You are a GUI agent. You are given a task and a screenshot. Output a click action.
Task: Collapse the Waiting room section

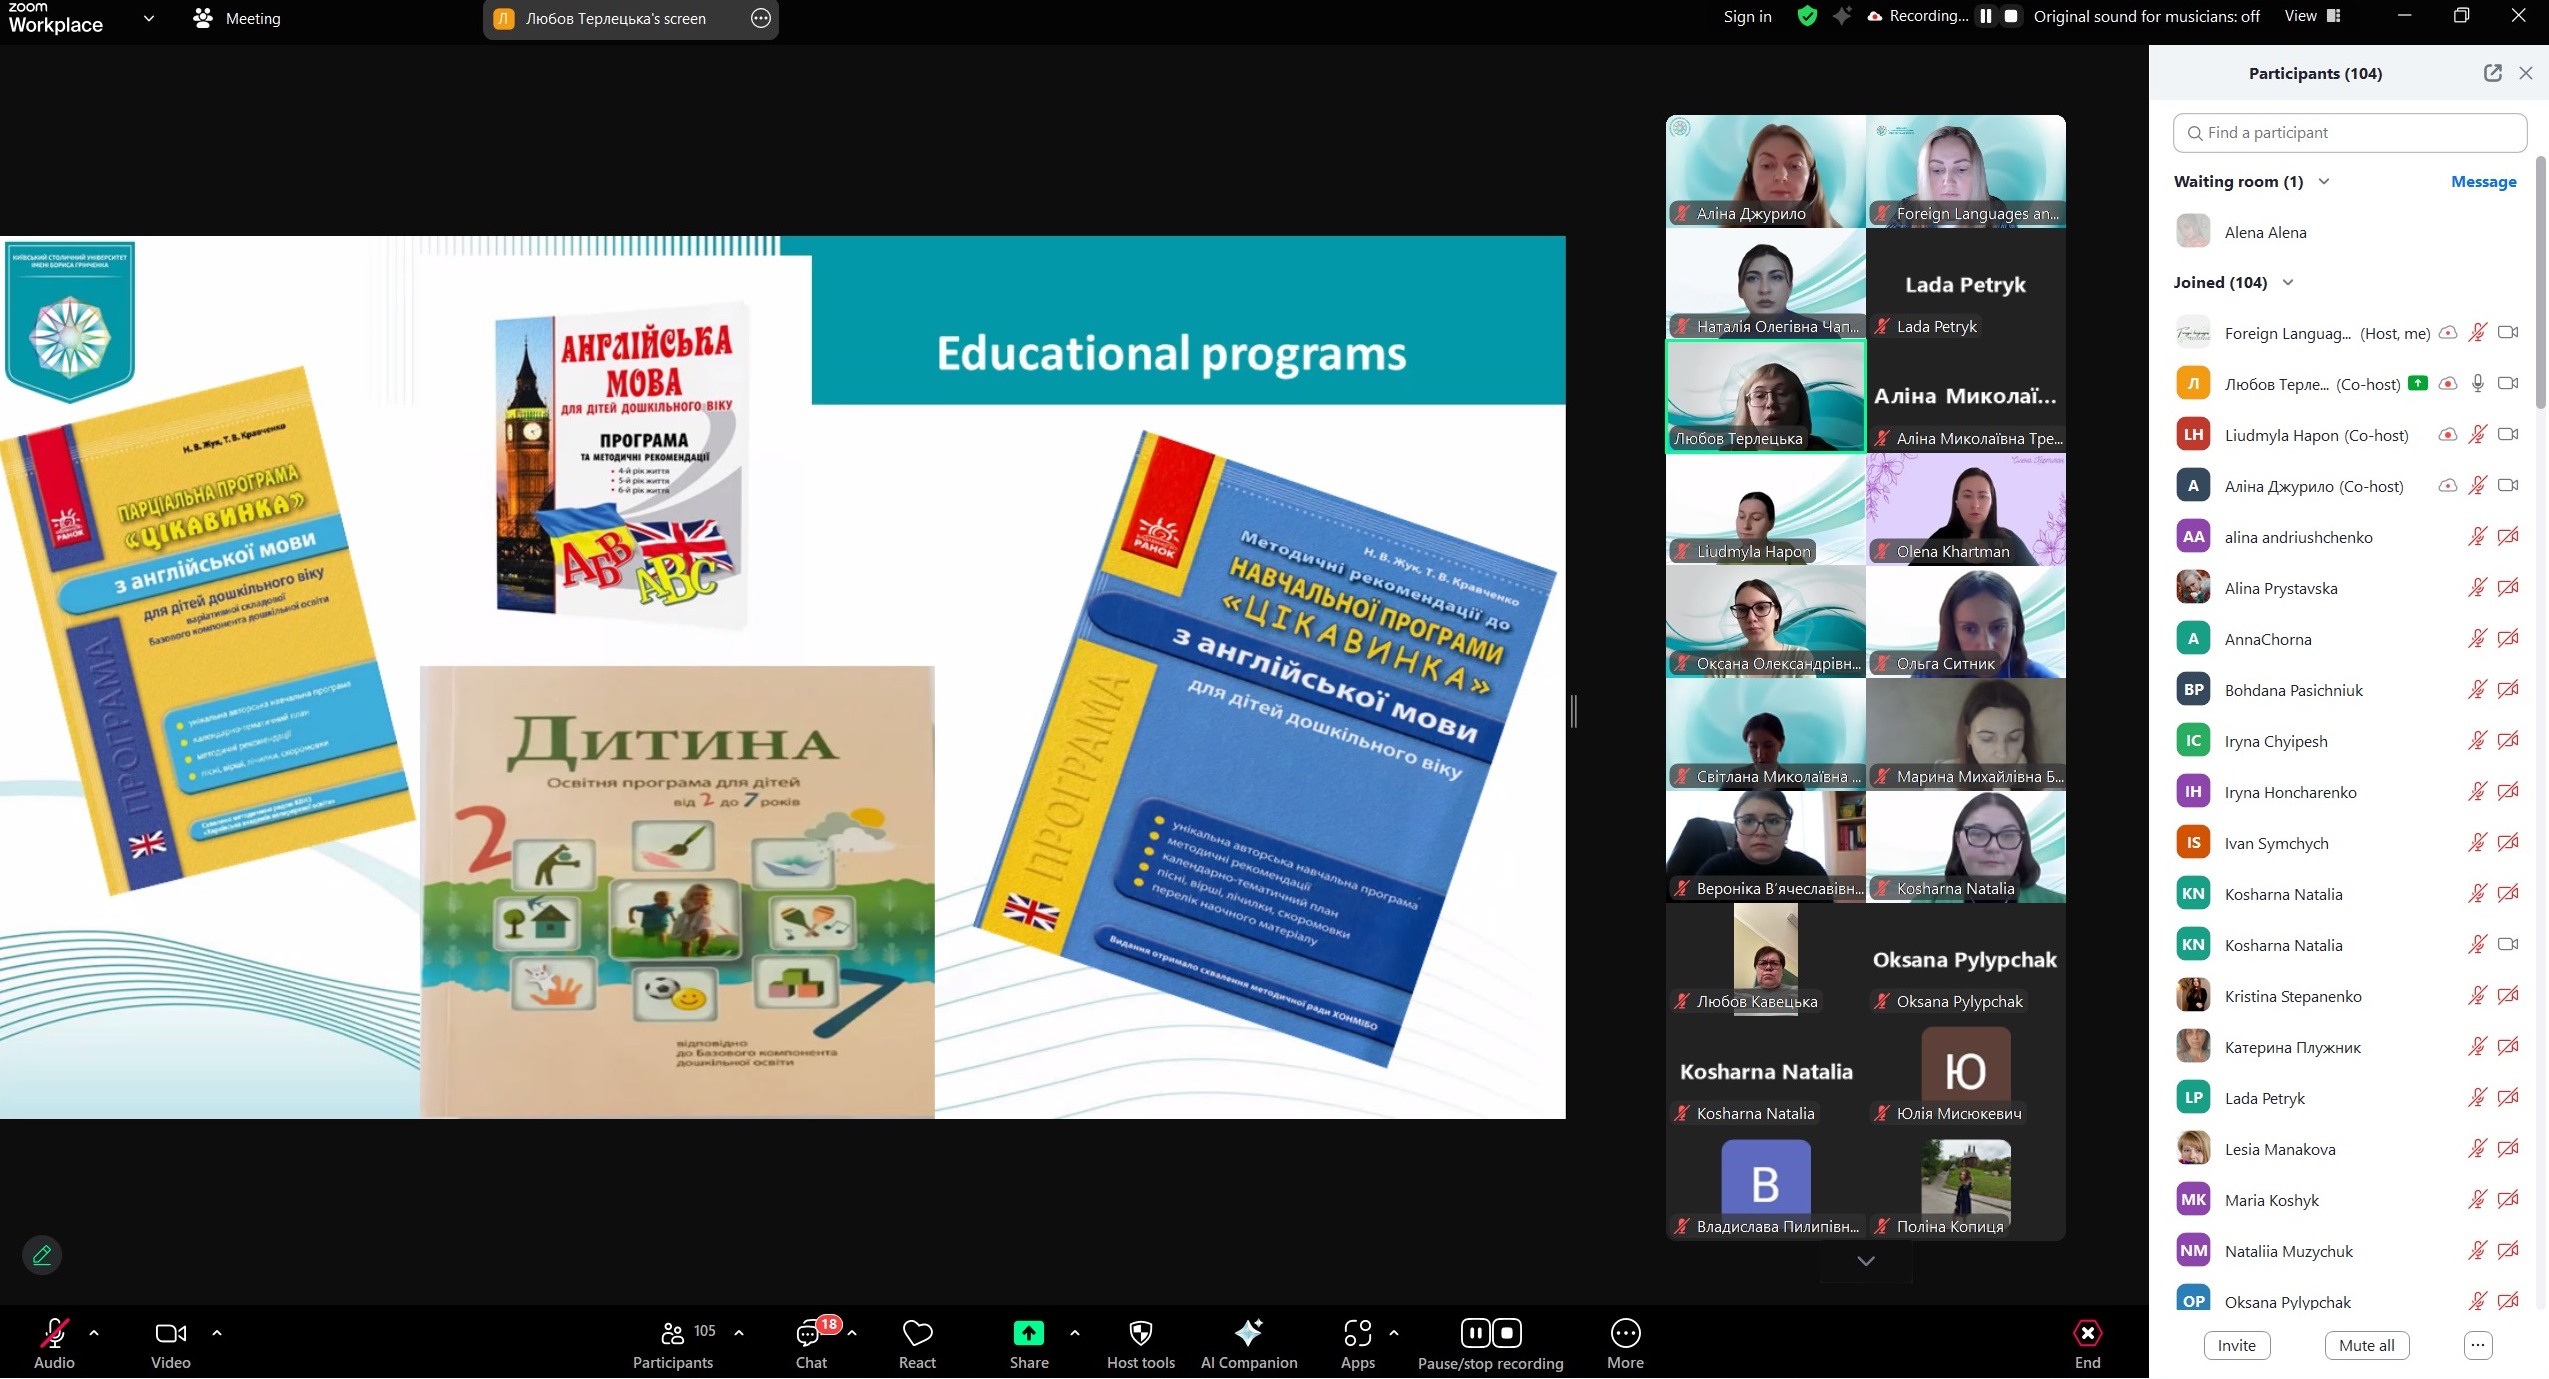[2324, 181]
